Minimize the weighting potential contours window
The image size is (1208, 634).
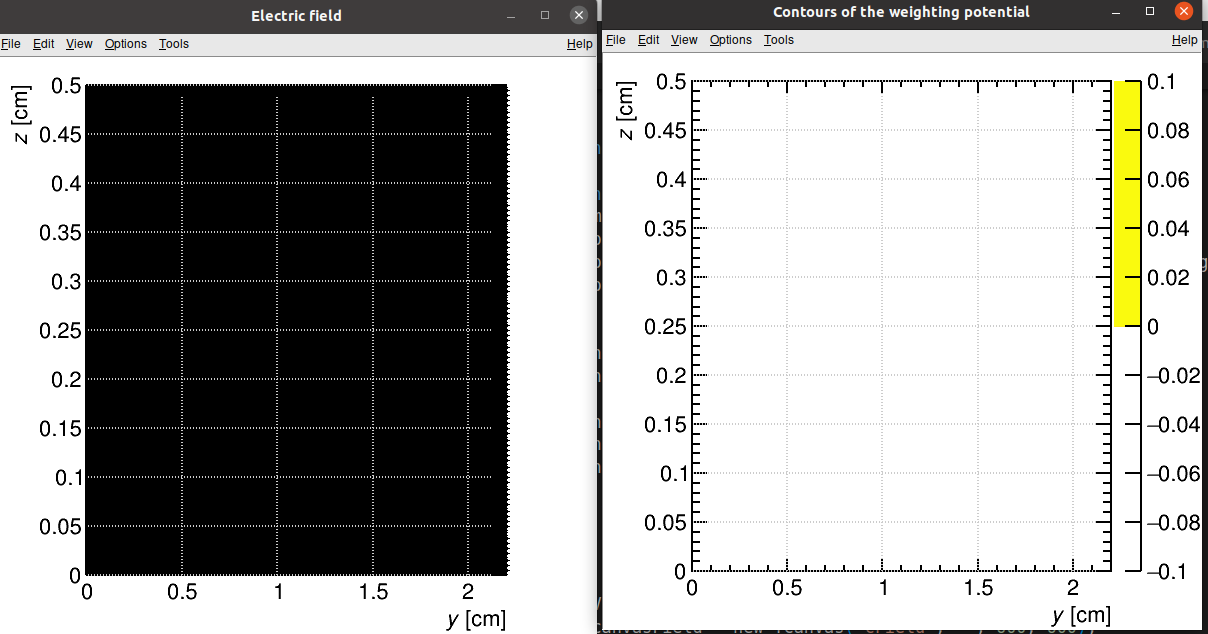tap(1117, 12)
